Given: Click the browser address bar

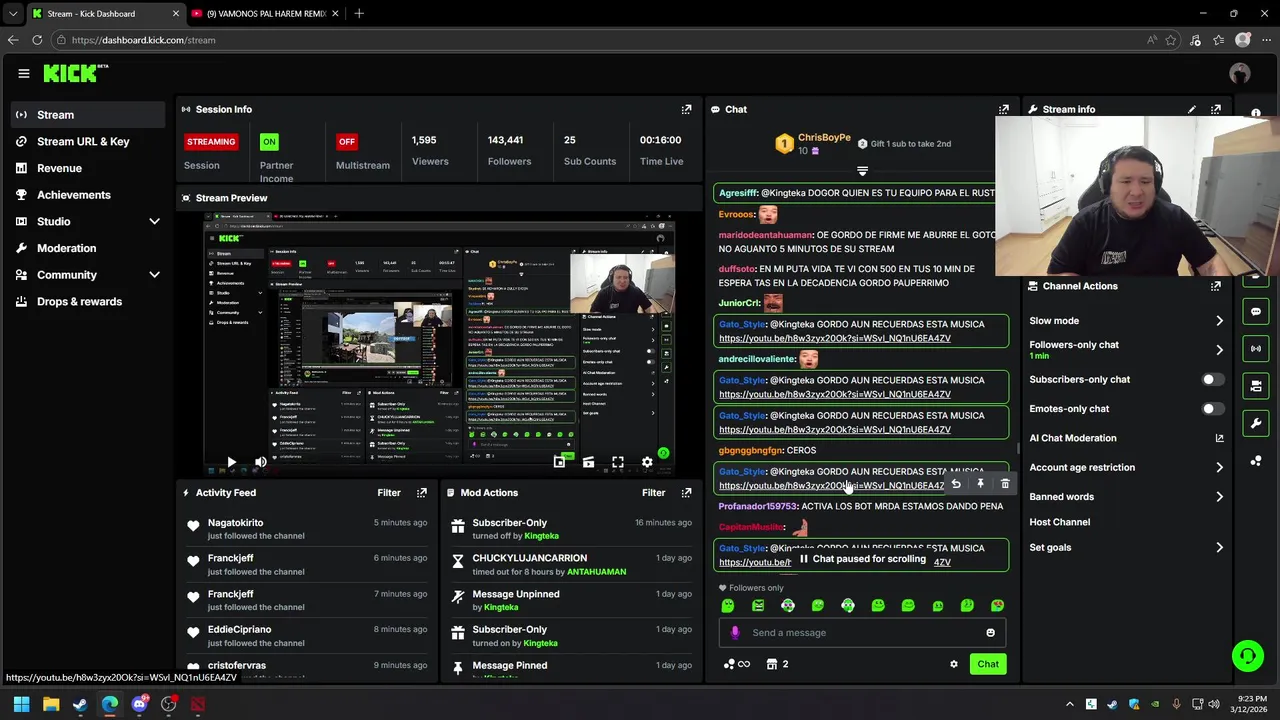Looking at the screenshot, I should [600, 40].
